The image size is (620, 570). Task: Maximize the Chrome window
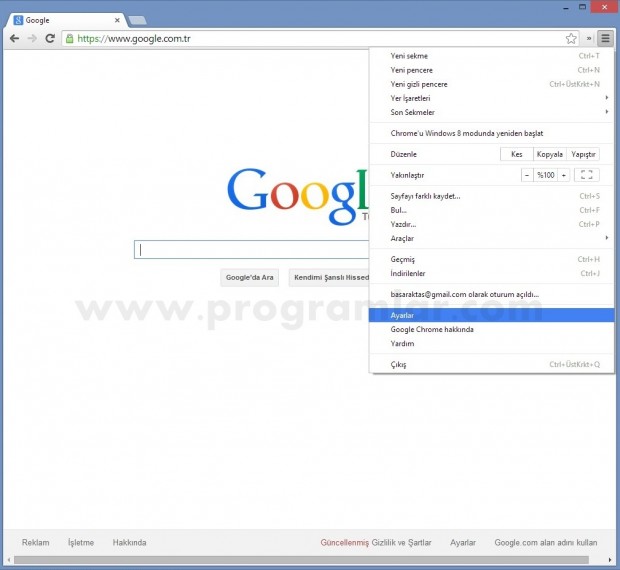point(582,7)
